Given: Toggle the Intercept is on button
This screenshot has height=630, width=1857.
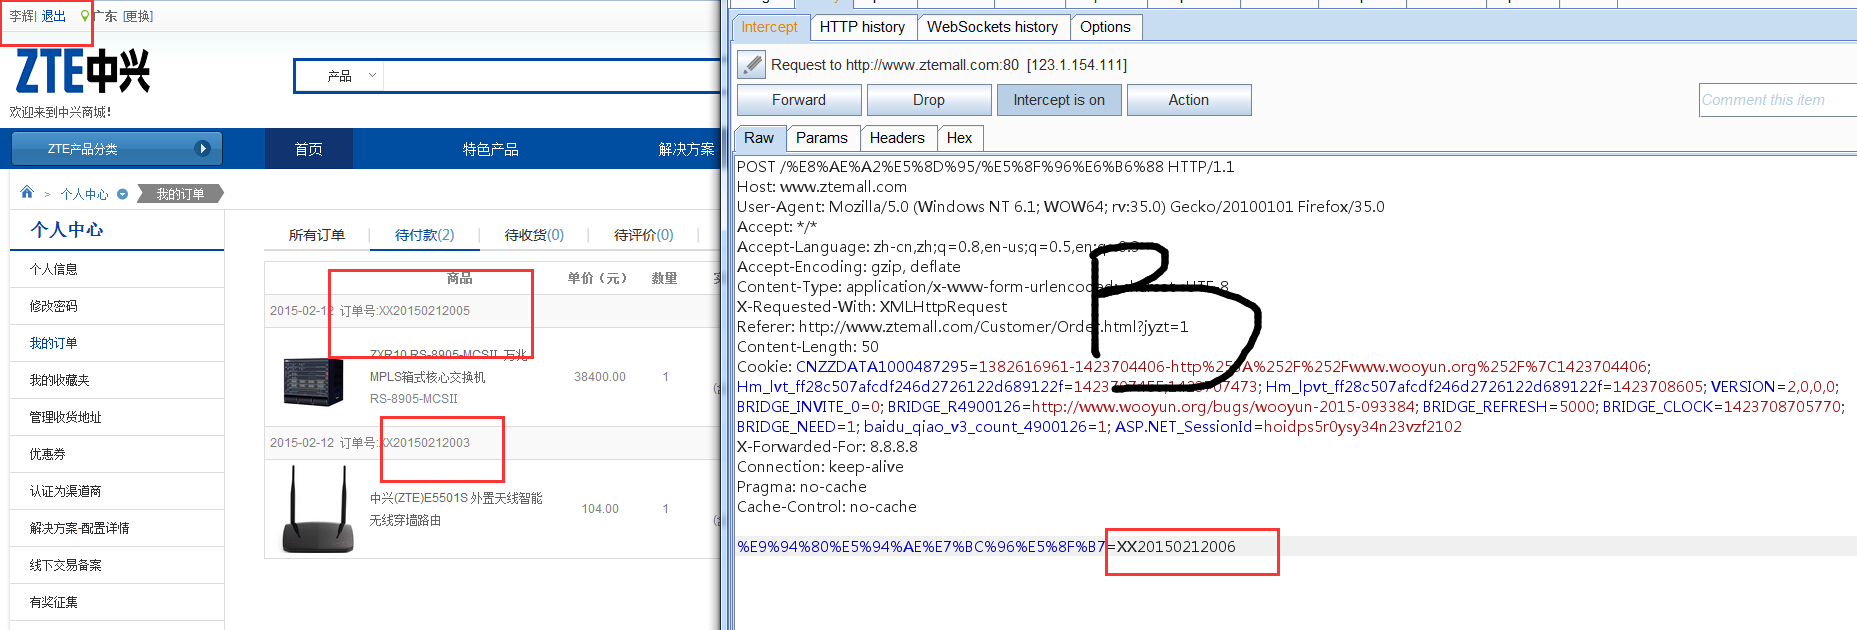Looking at the screenshot, I should click(1059, 100).
